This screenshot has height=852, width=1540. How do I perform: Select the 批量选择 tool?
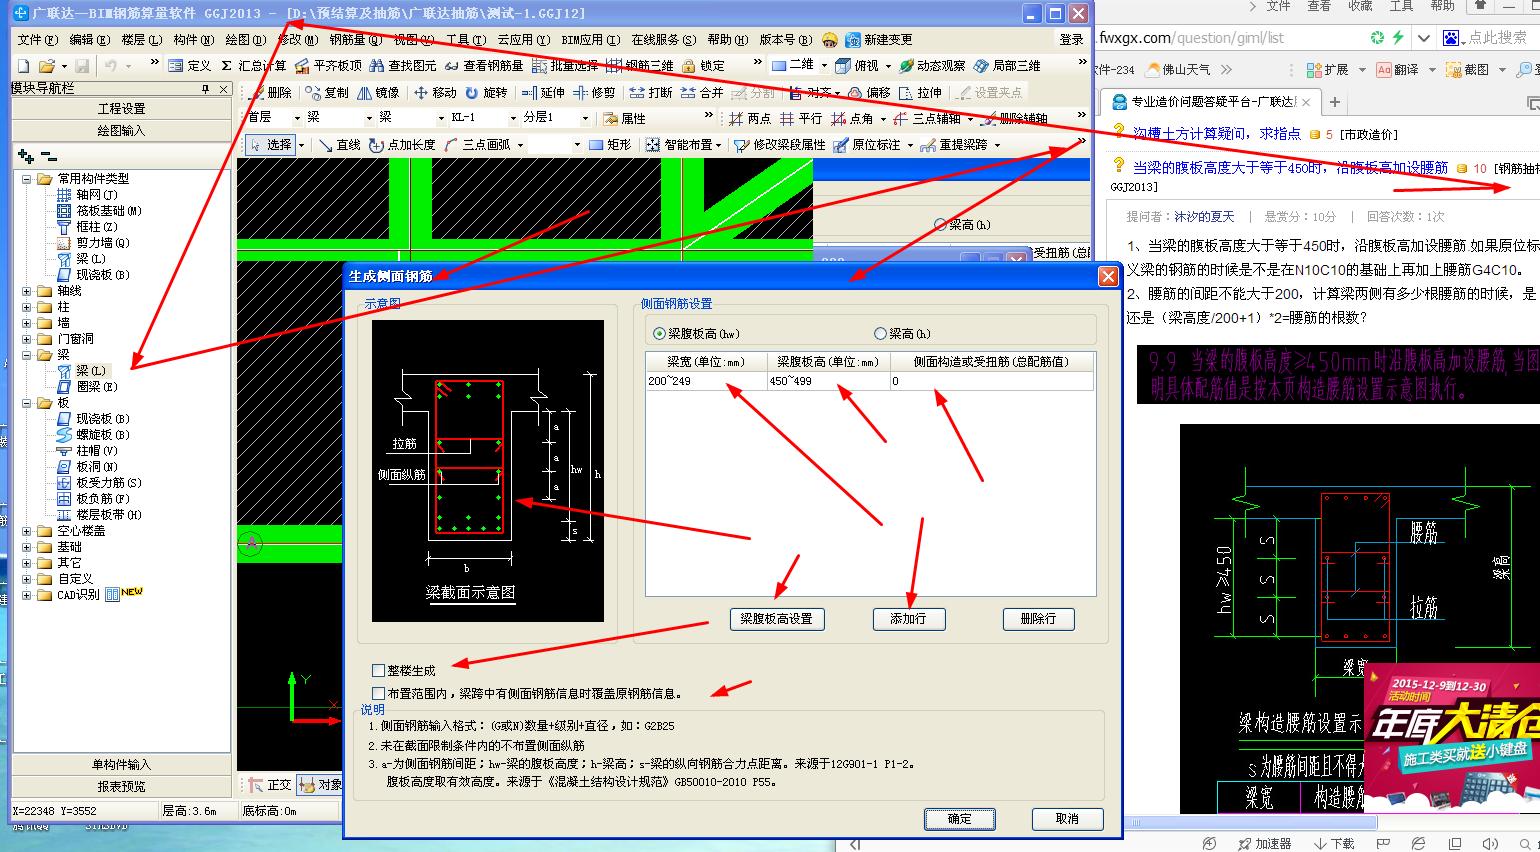tap(564, 65)
